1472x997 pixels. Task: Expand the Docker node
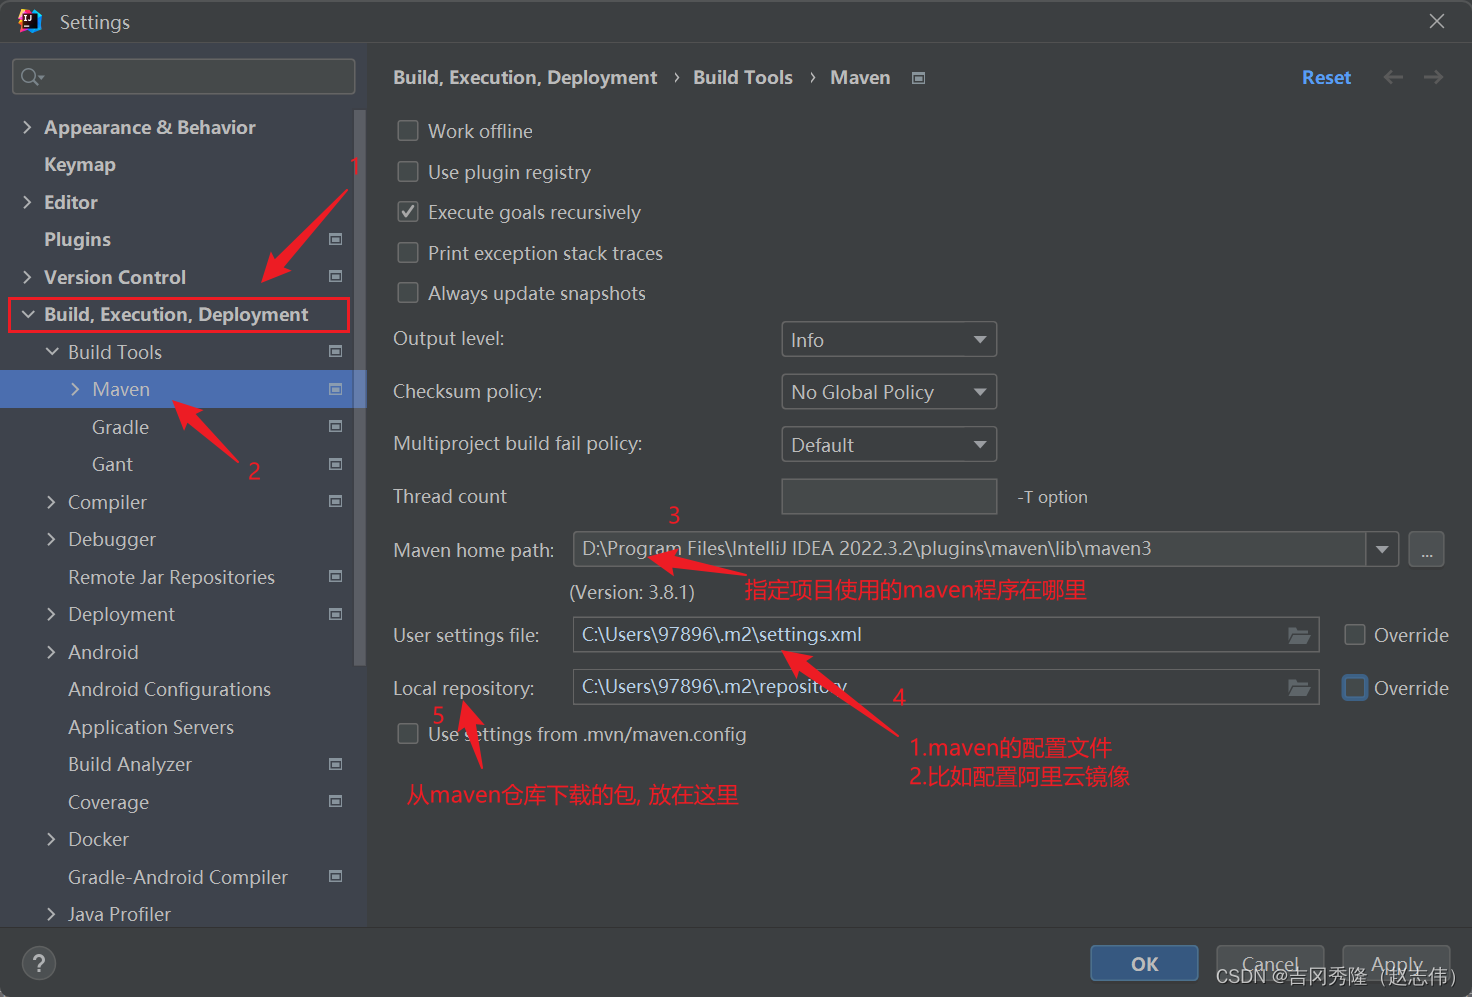52,839
